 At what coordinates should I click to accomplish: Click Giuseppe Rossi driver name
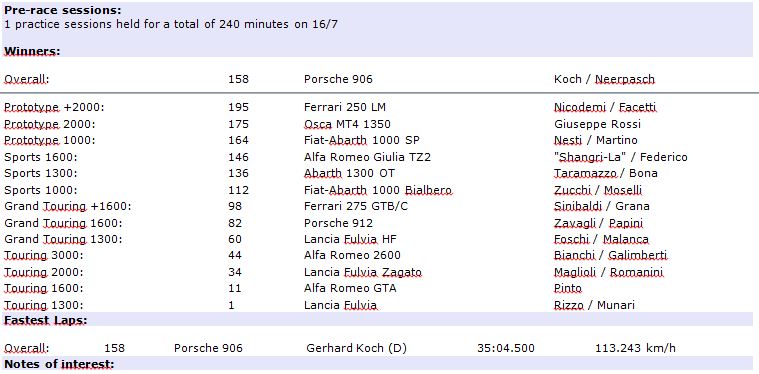(597, 124)
